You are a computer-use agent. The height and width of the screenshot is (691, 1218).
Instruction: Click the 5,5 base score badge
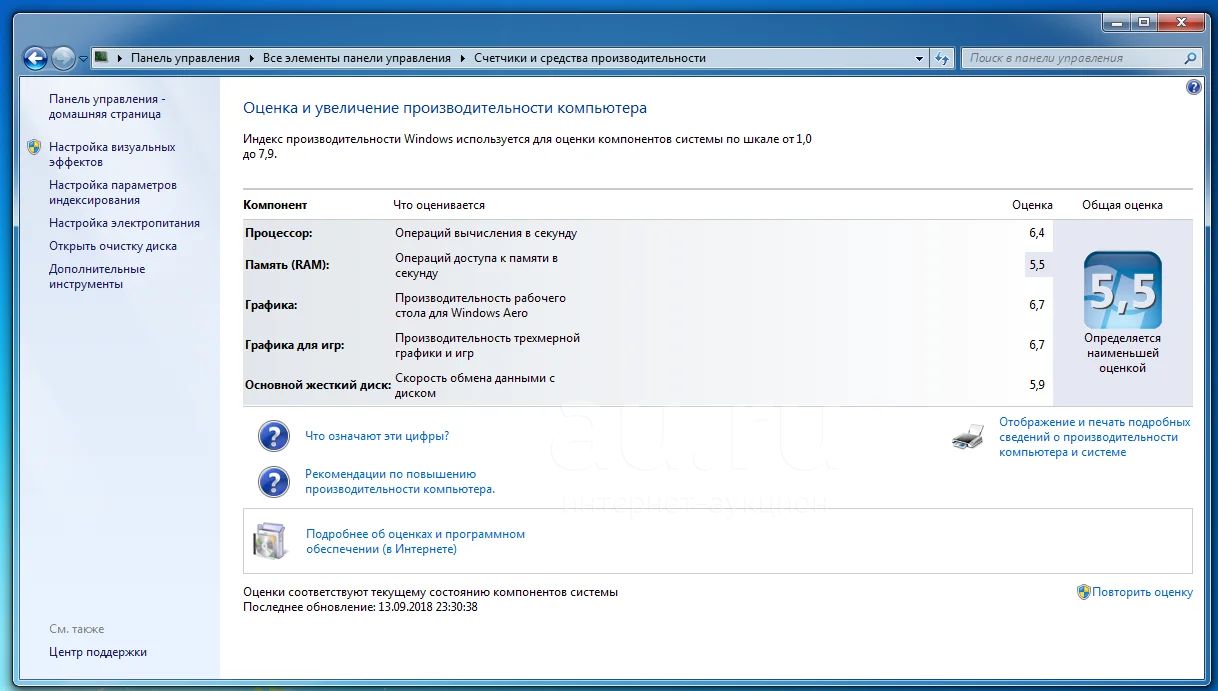point(1122,290)
